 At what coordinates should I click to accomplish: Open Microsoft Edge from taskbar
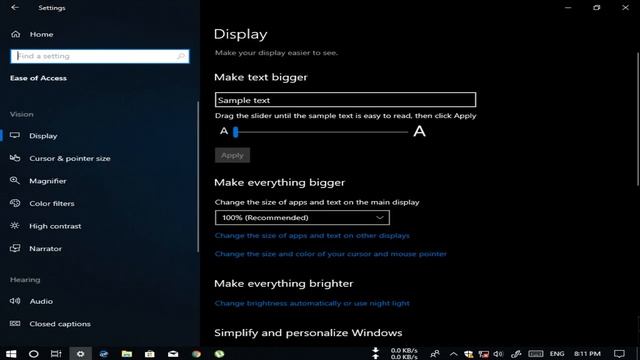click(x=104, y=354)
